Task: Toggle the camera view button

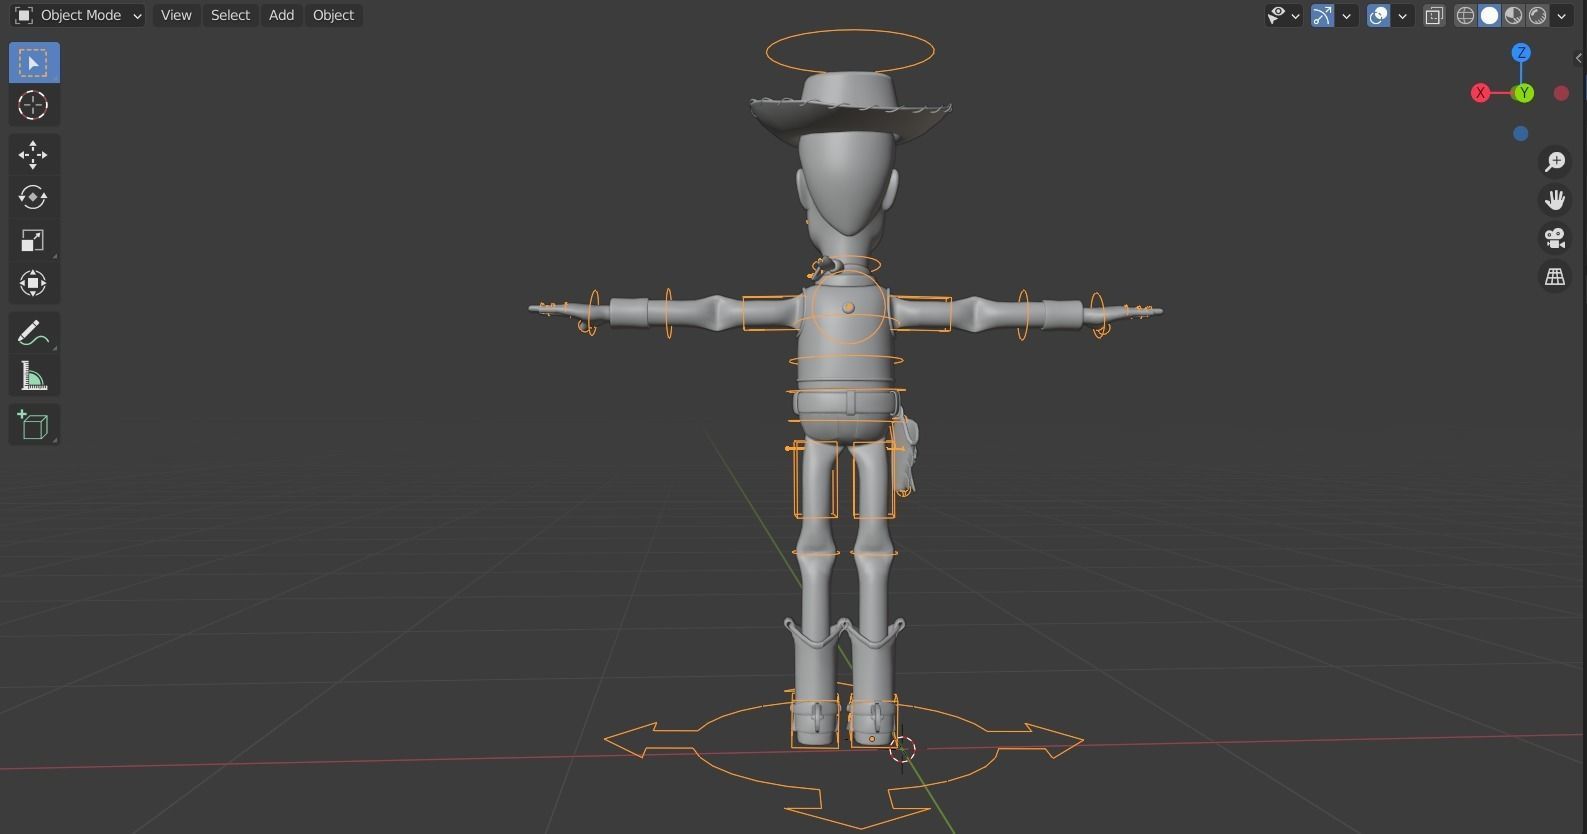Action: 1555,238
